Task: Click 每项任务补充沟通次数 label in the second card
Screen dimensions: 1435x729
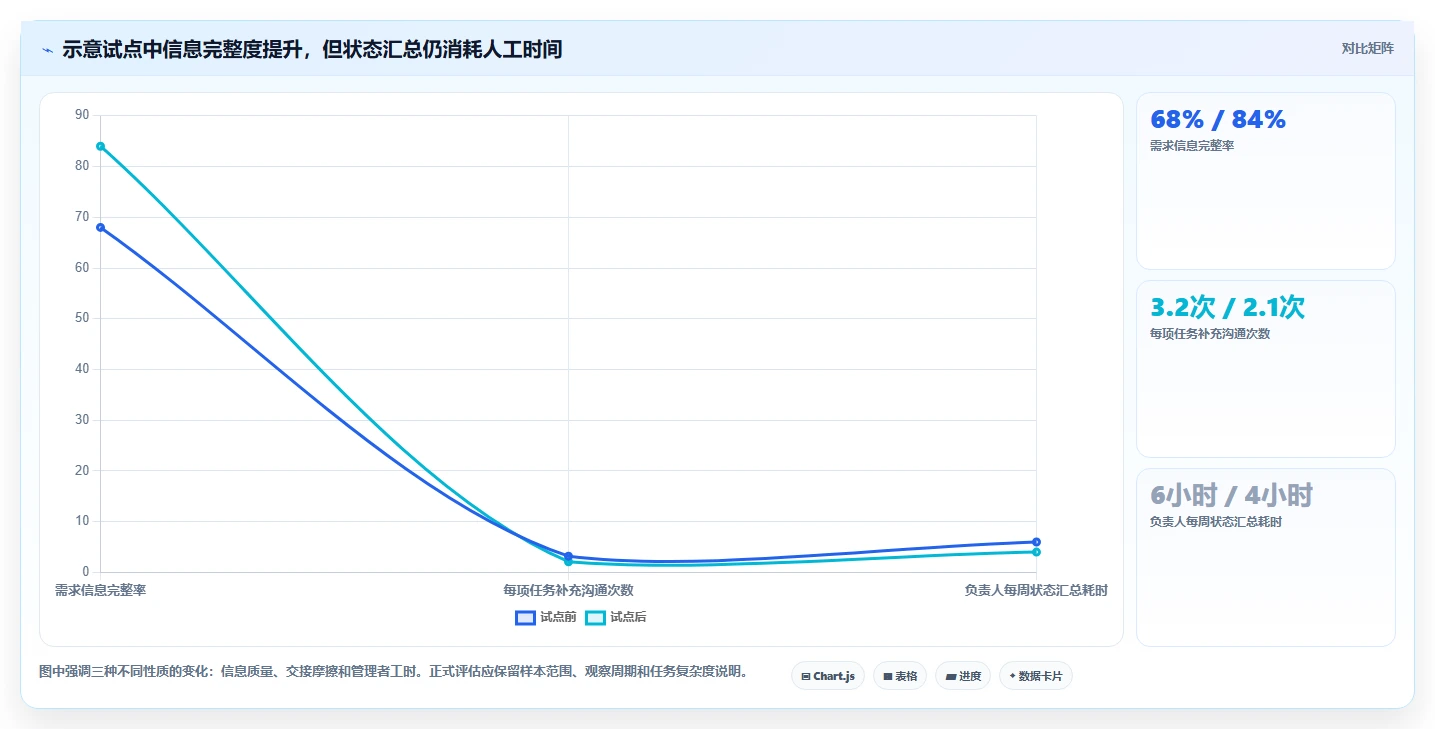Action: (1210, 334)
